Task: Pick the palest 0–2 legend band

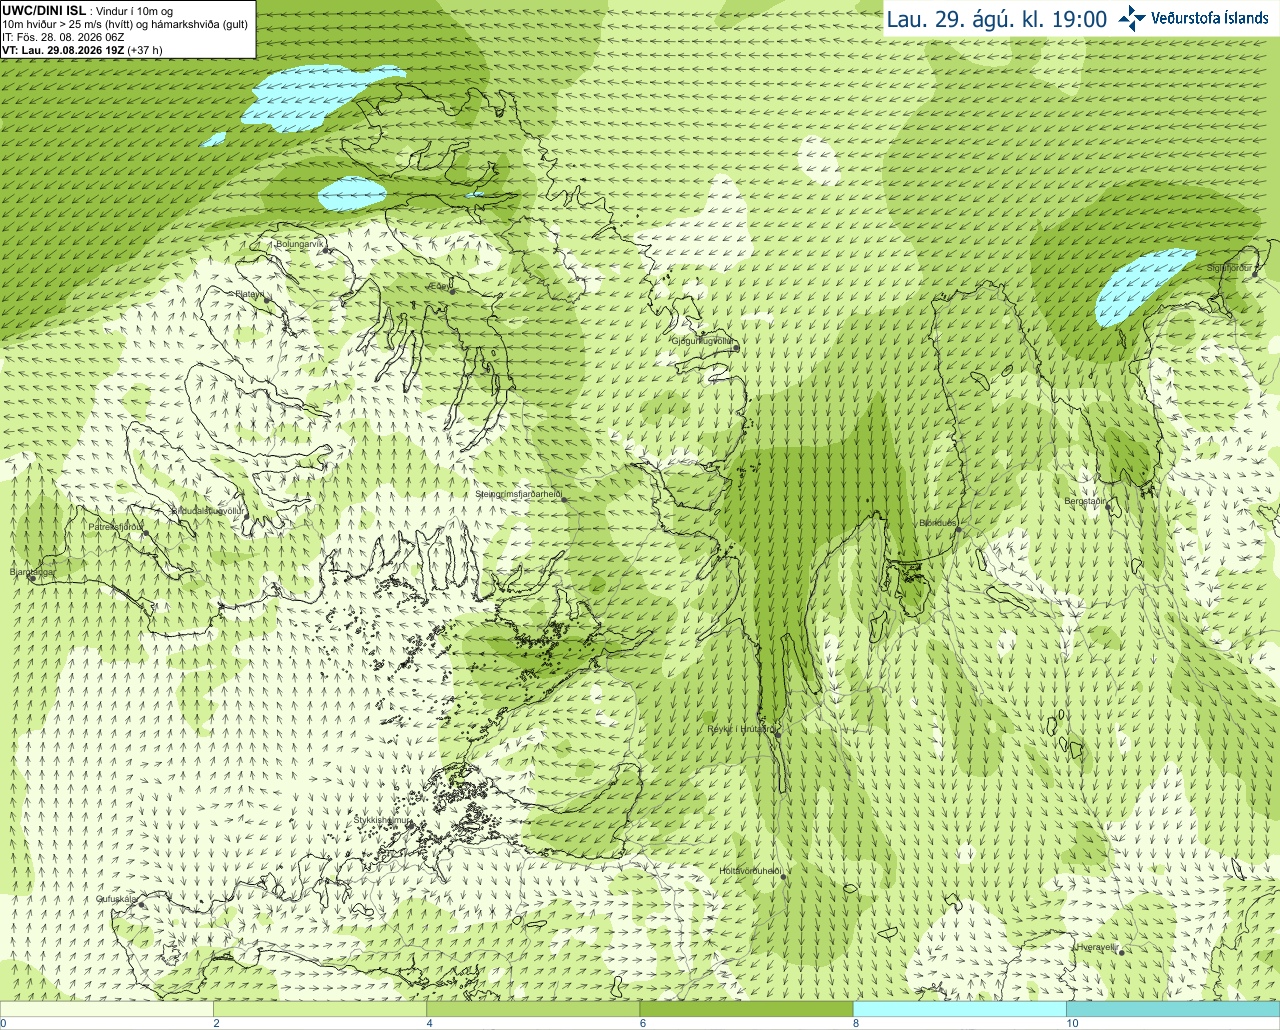Action: point(107,1009)
